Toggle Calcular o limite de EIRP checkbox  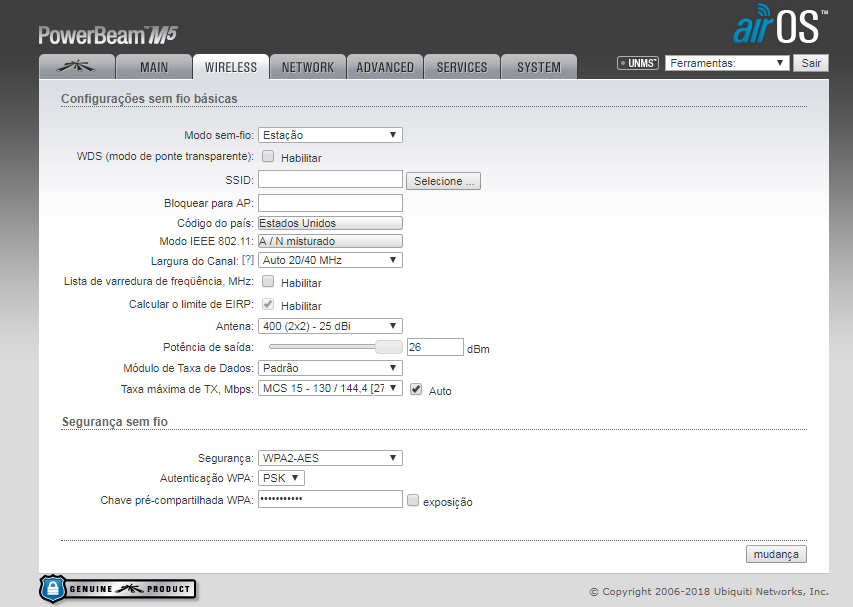tap(268, 304)
